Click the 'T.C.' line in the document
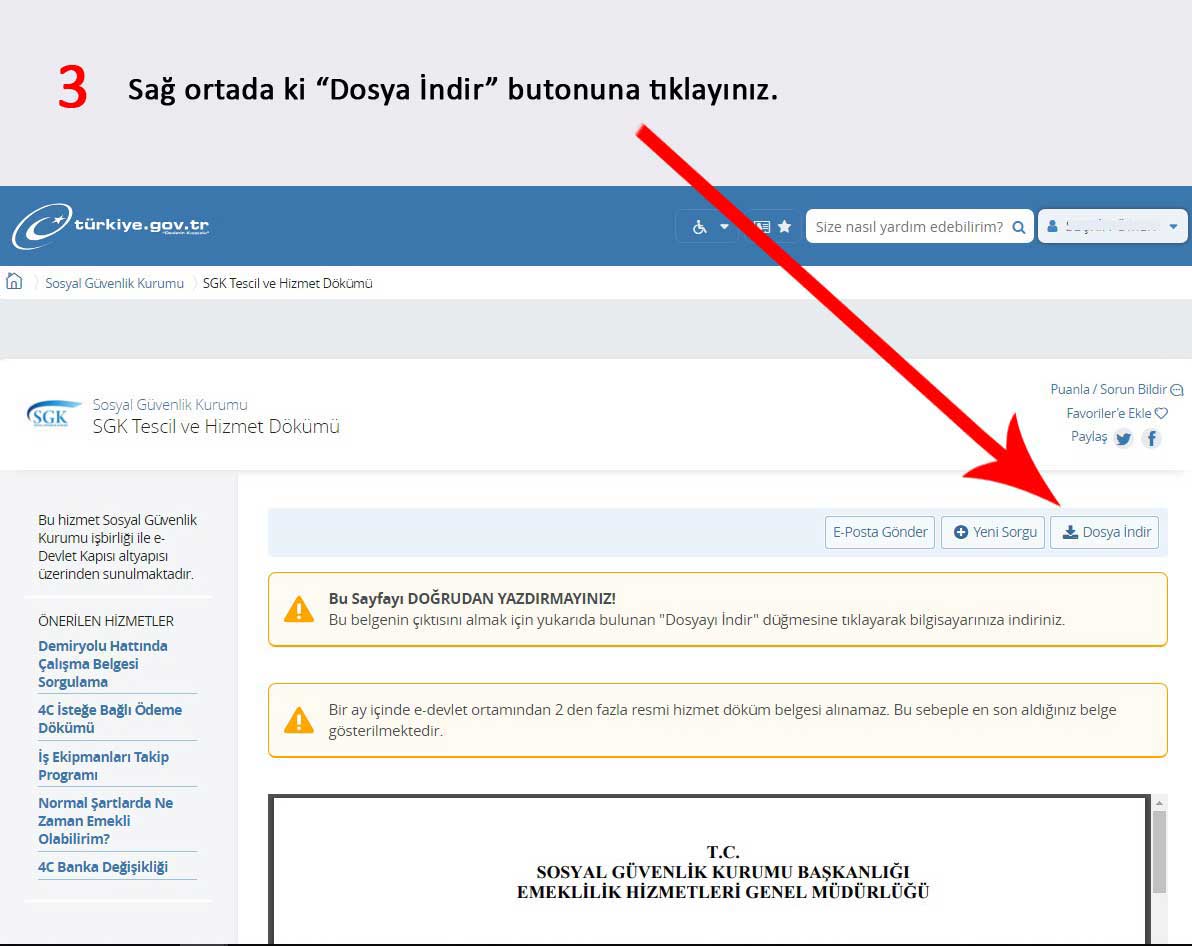 pos(723,852)
